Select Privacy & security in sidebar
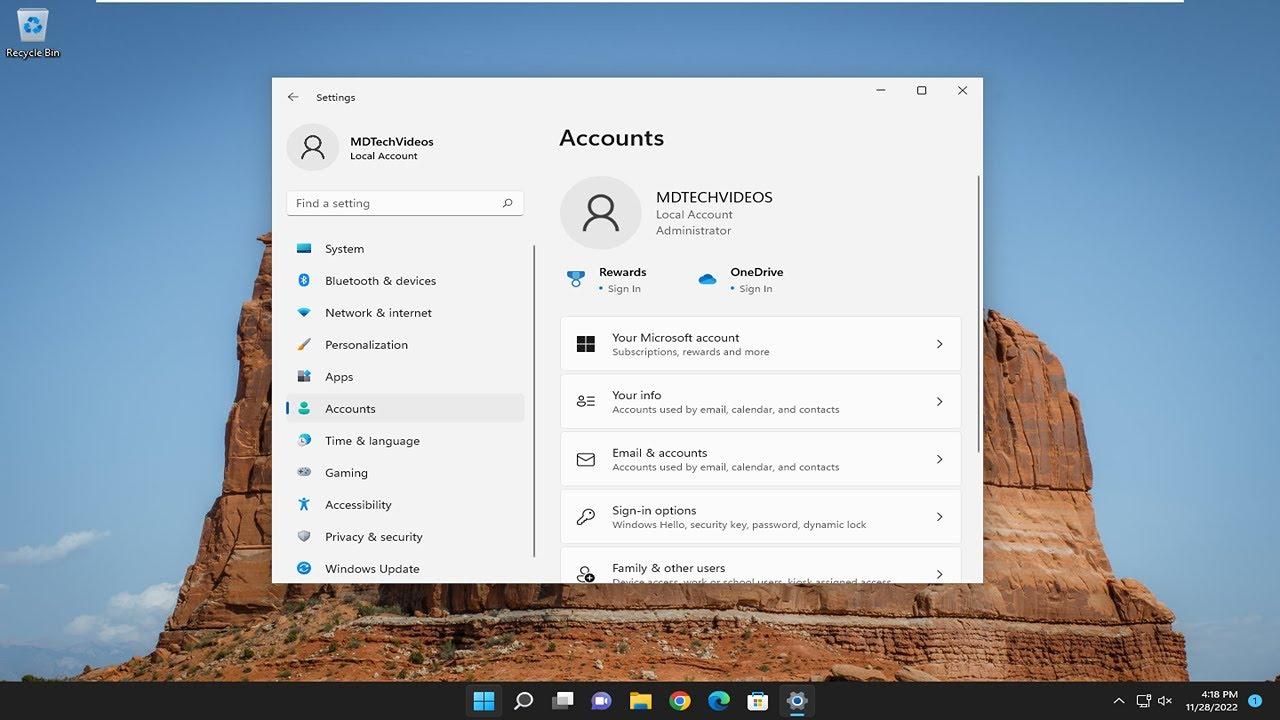The width and height of the screenshot is (1280, 720). pyautogui.click(x=373, y=537)
